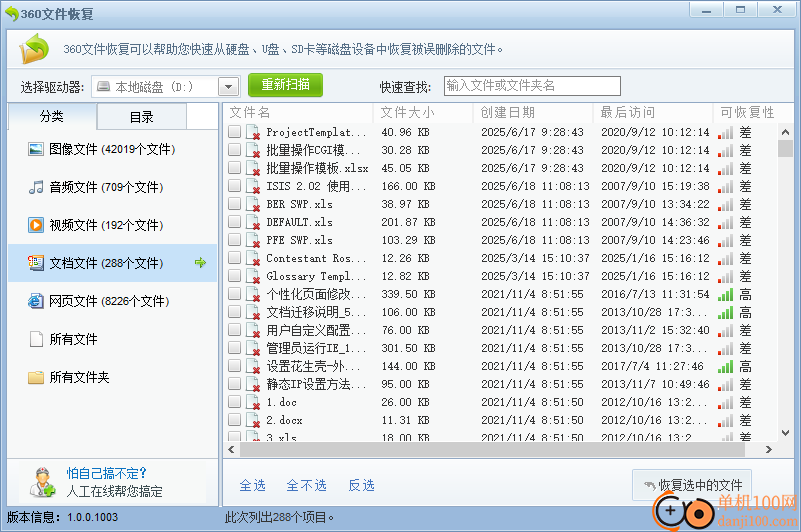Click the 所有文件夹 folder icon
The image size is (801, 532).
36,377
